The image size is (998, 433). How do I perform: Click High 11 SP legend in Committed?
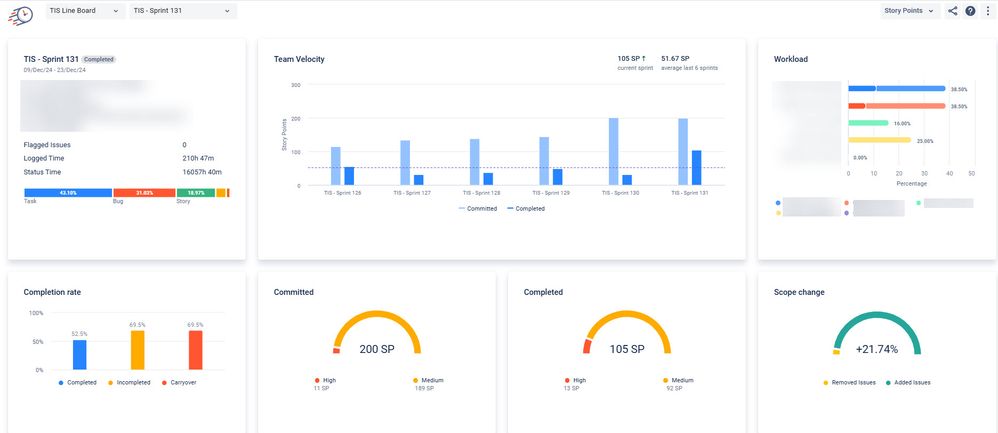coord(325,384)
